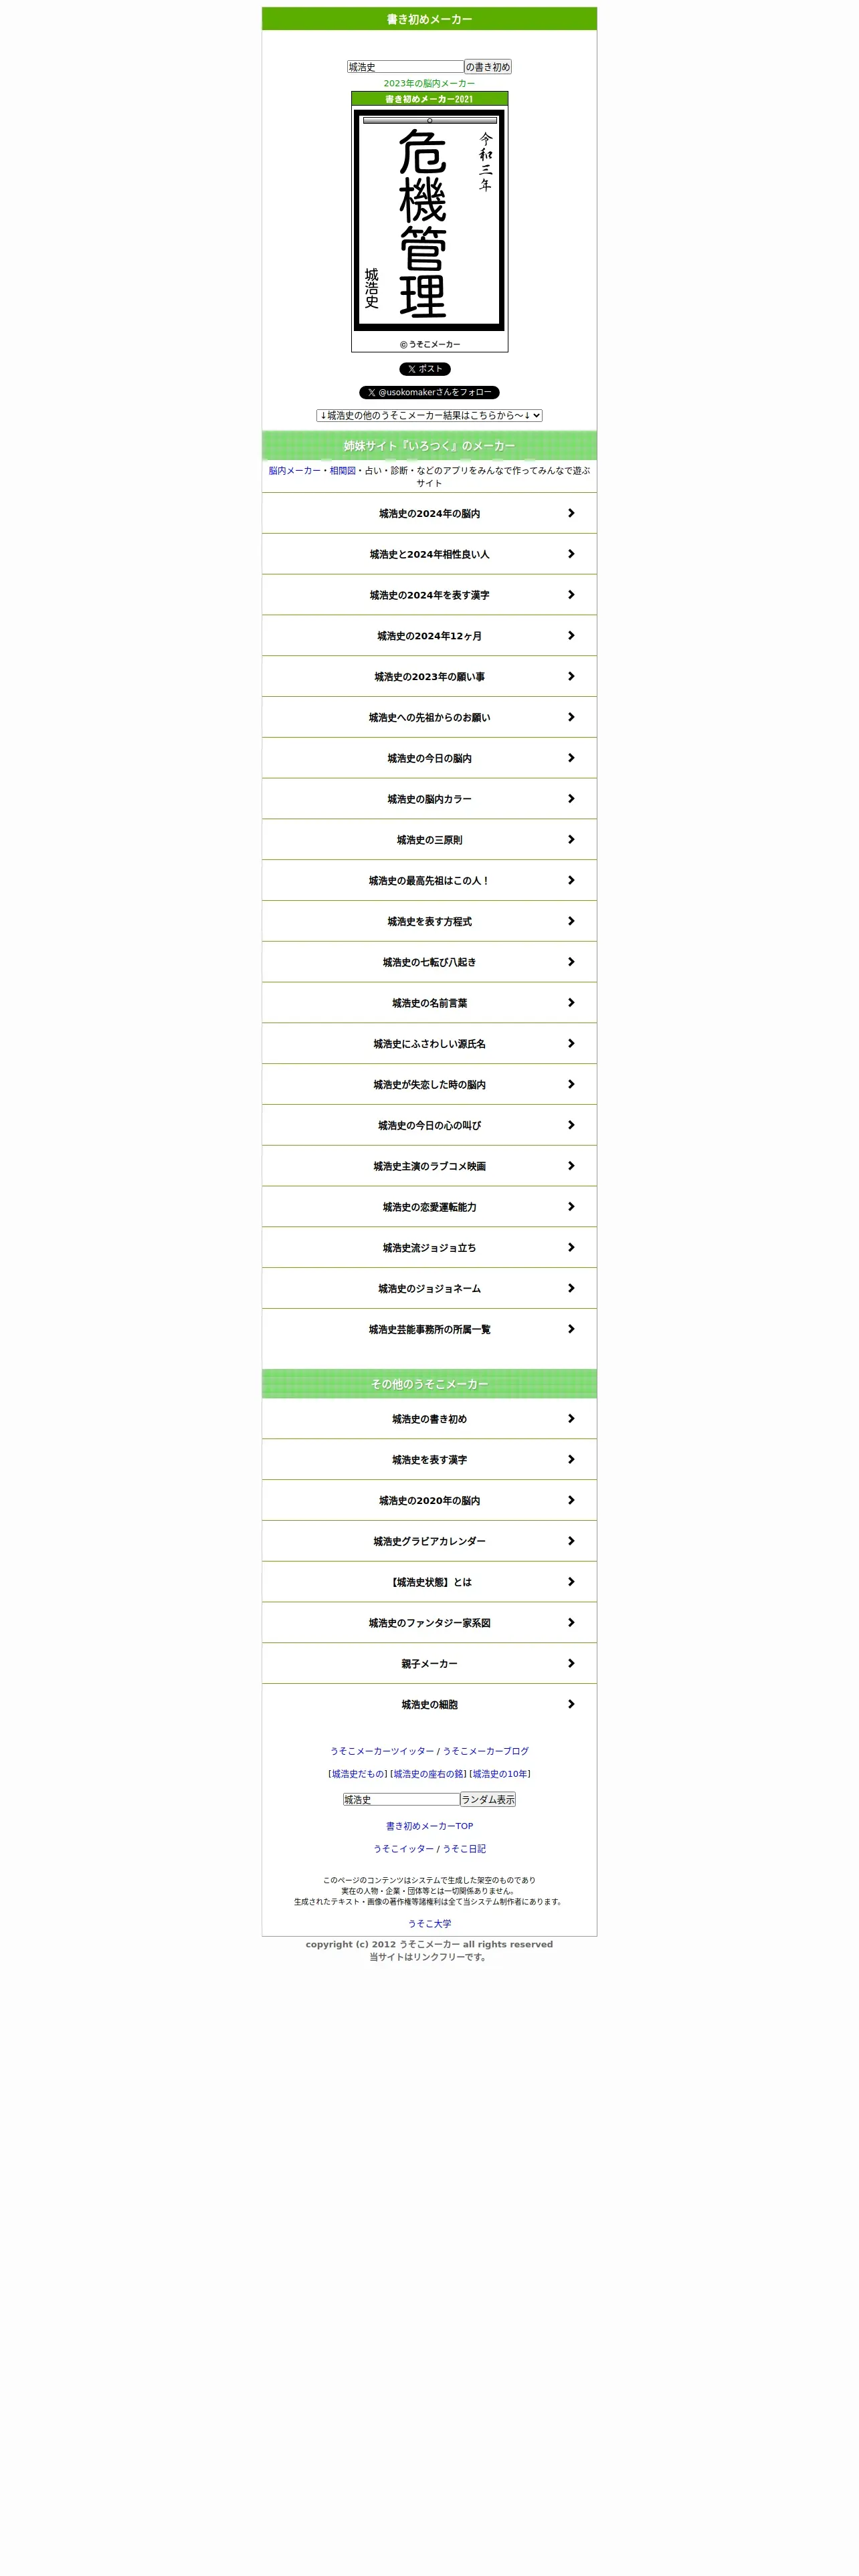Open the 2023年の脳内メーカー link

click(429, 83)
